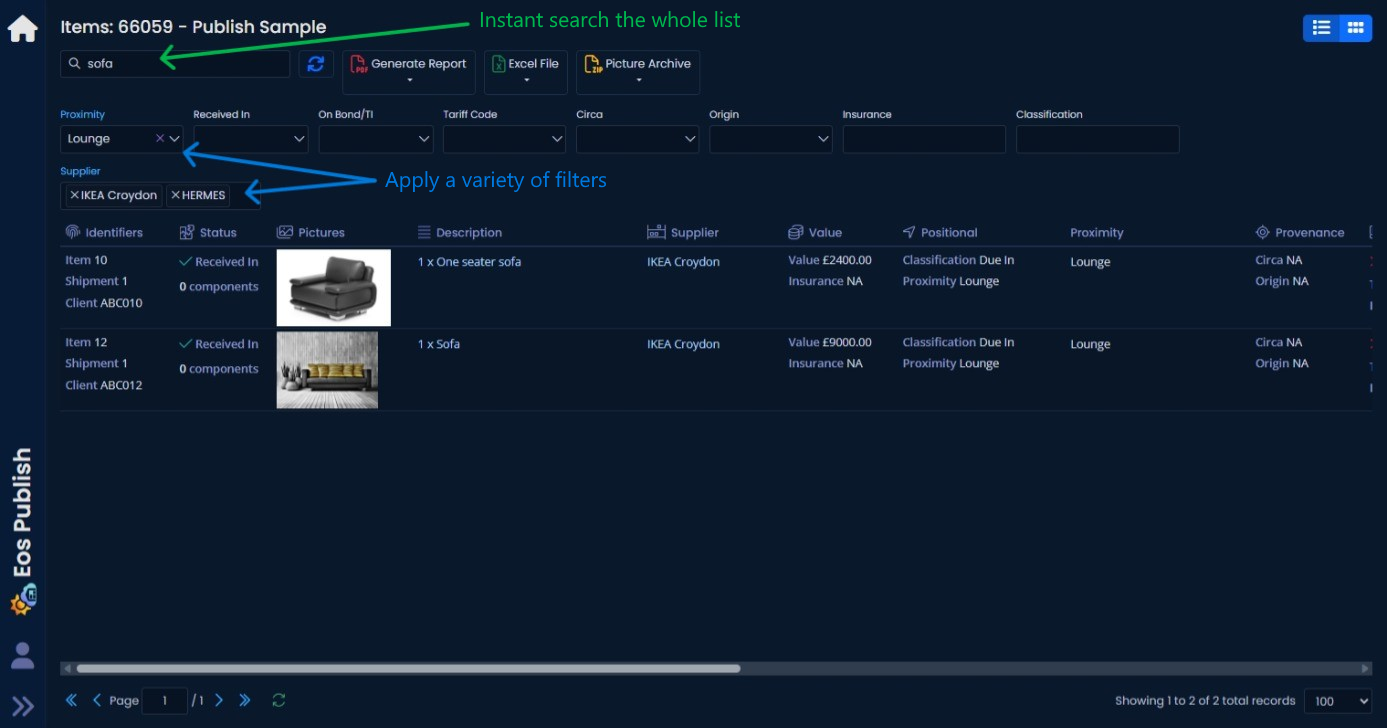Open the Received In dropdown
Image resolution: width=1387 pixels, height=728 pixels.
click(x=250, y=139)
